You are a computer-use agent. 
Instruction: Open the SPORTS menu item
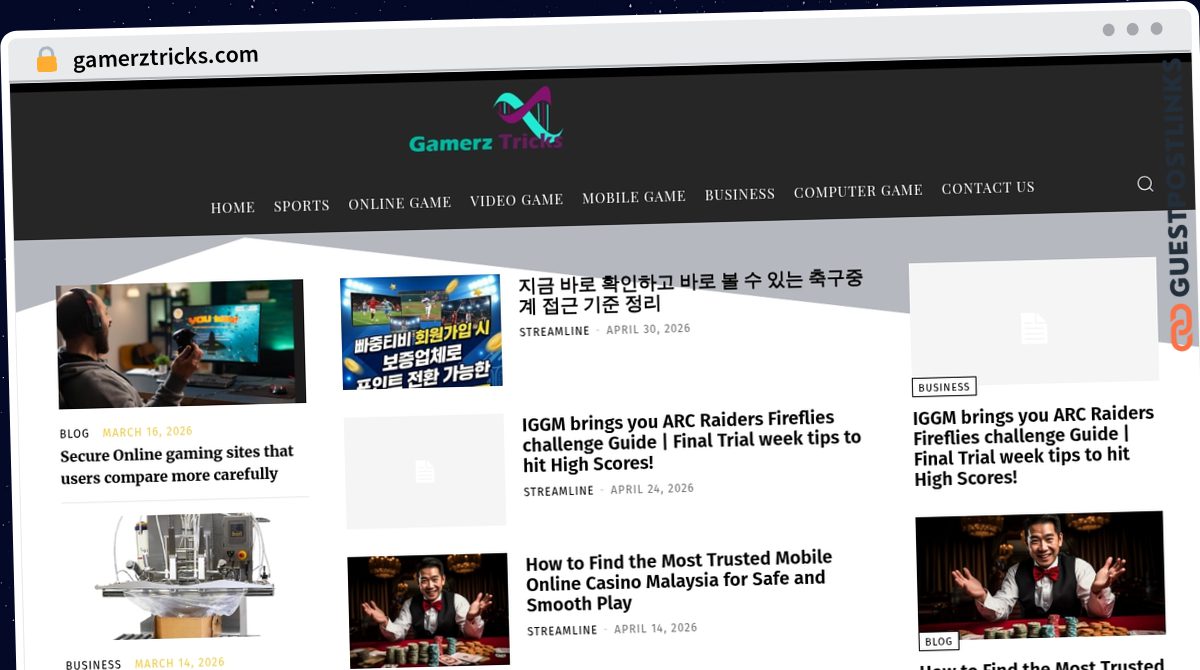[x=302, y=205]
